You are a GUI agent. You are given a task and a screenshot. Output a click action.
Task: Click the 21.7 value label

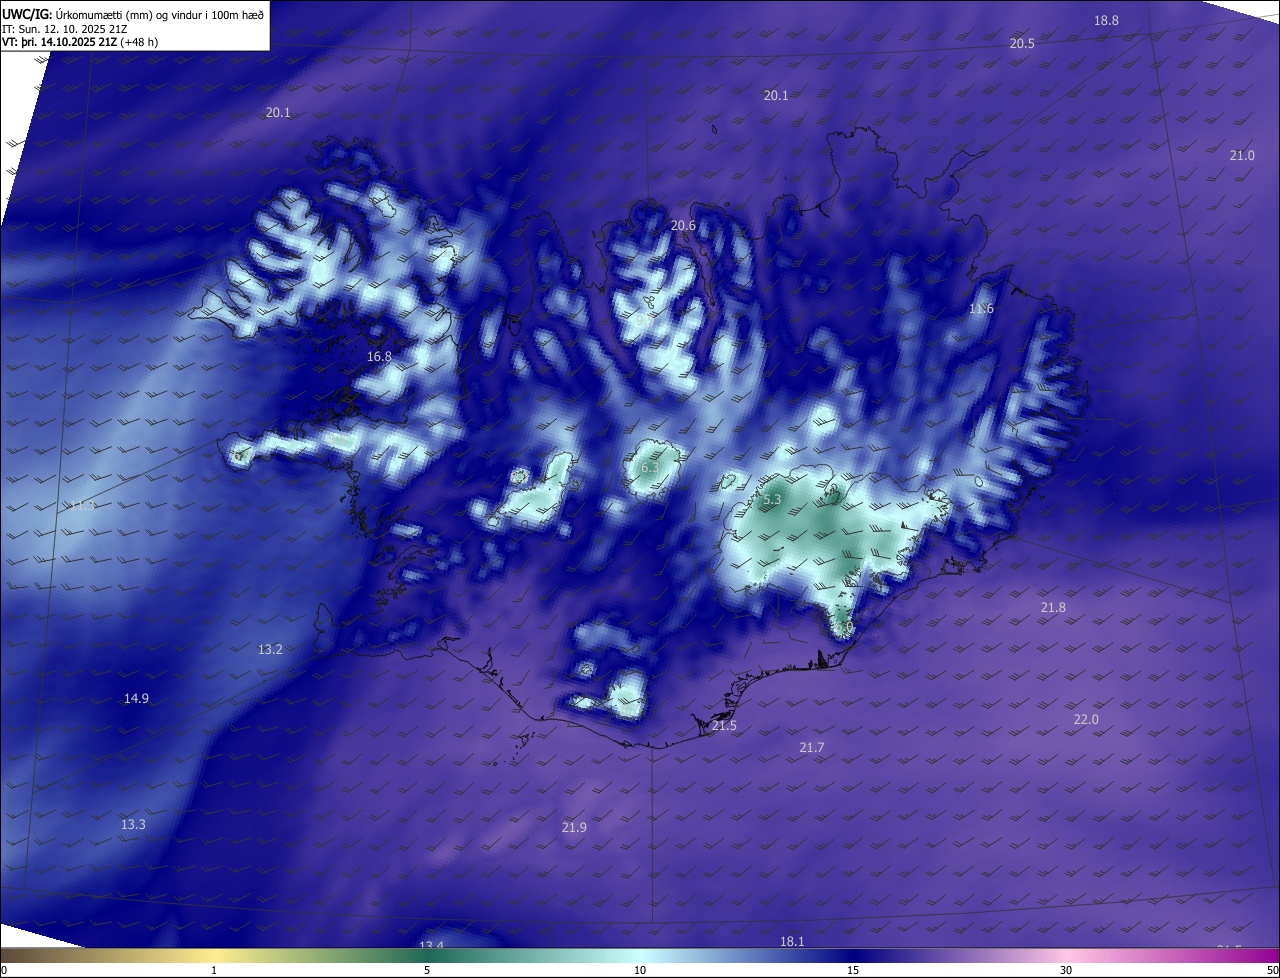click(812, 748)
